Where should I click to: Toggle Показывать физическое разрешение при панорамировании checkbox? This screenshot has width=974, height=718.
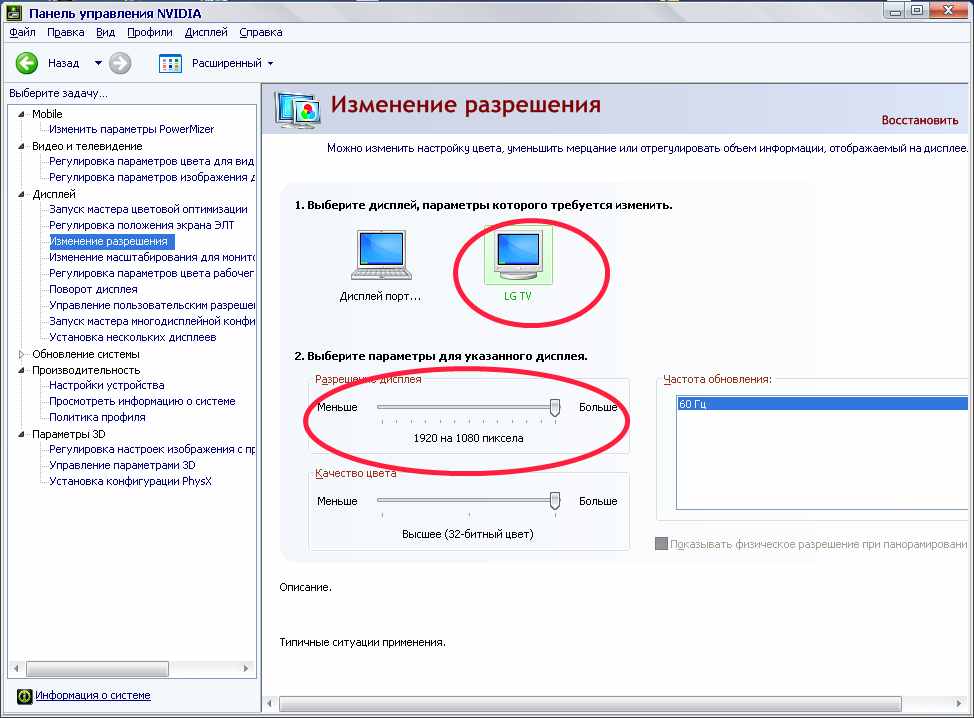(x=662, y=544)
